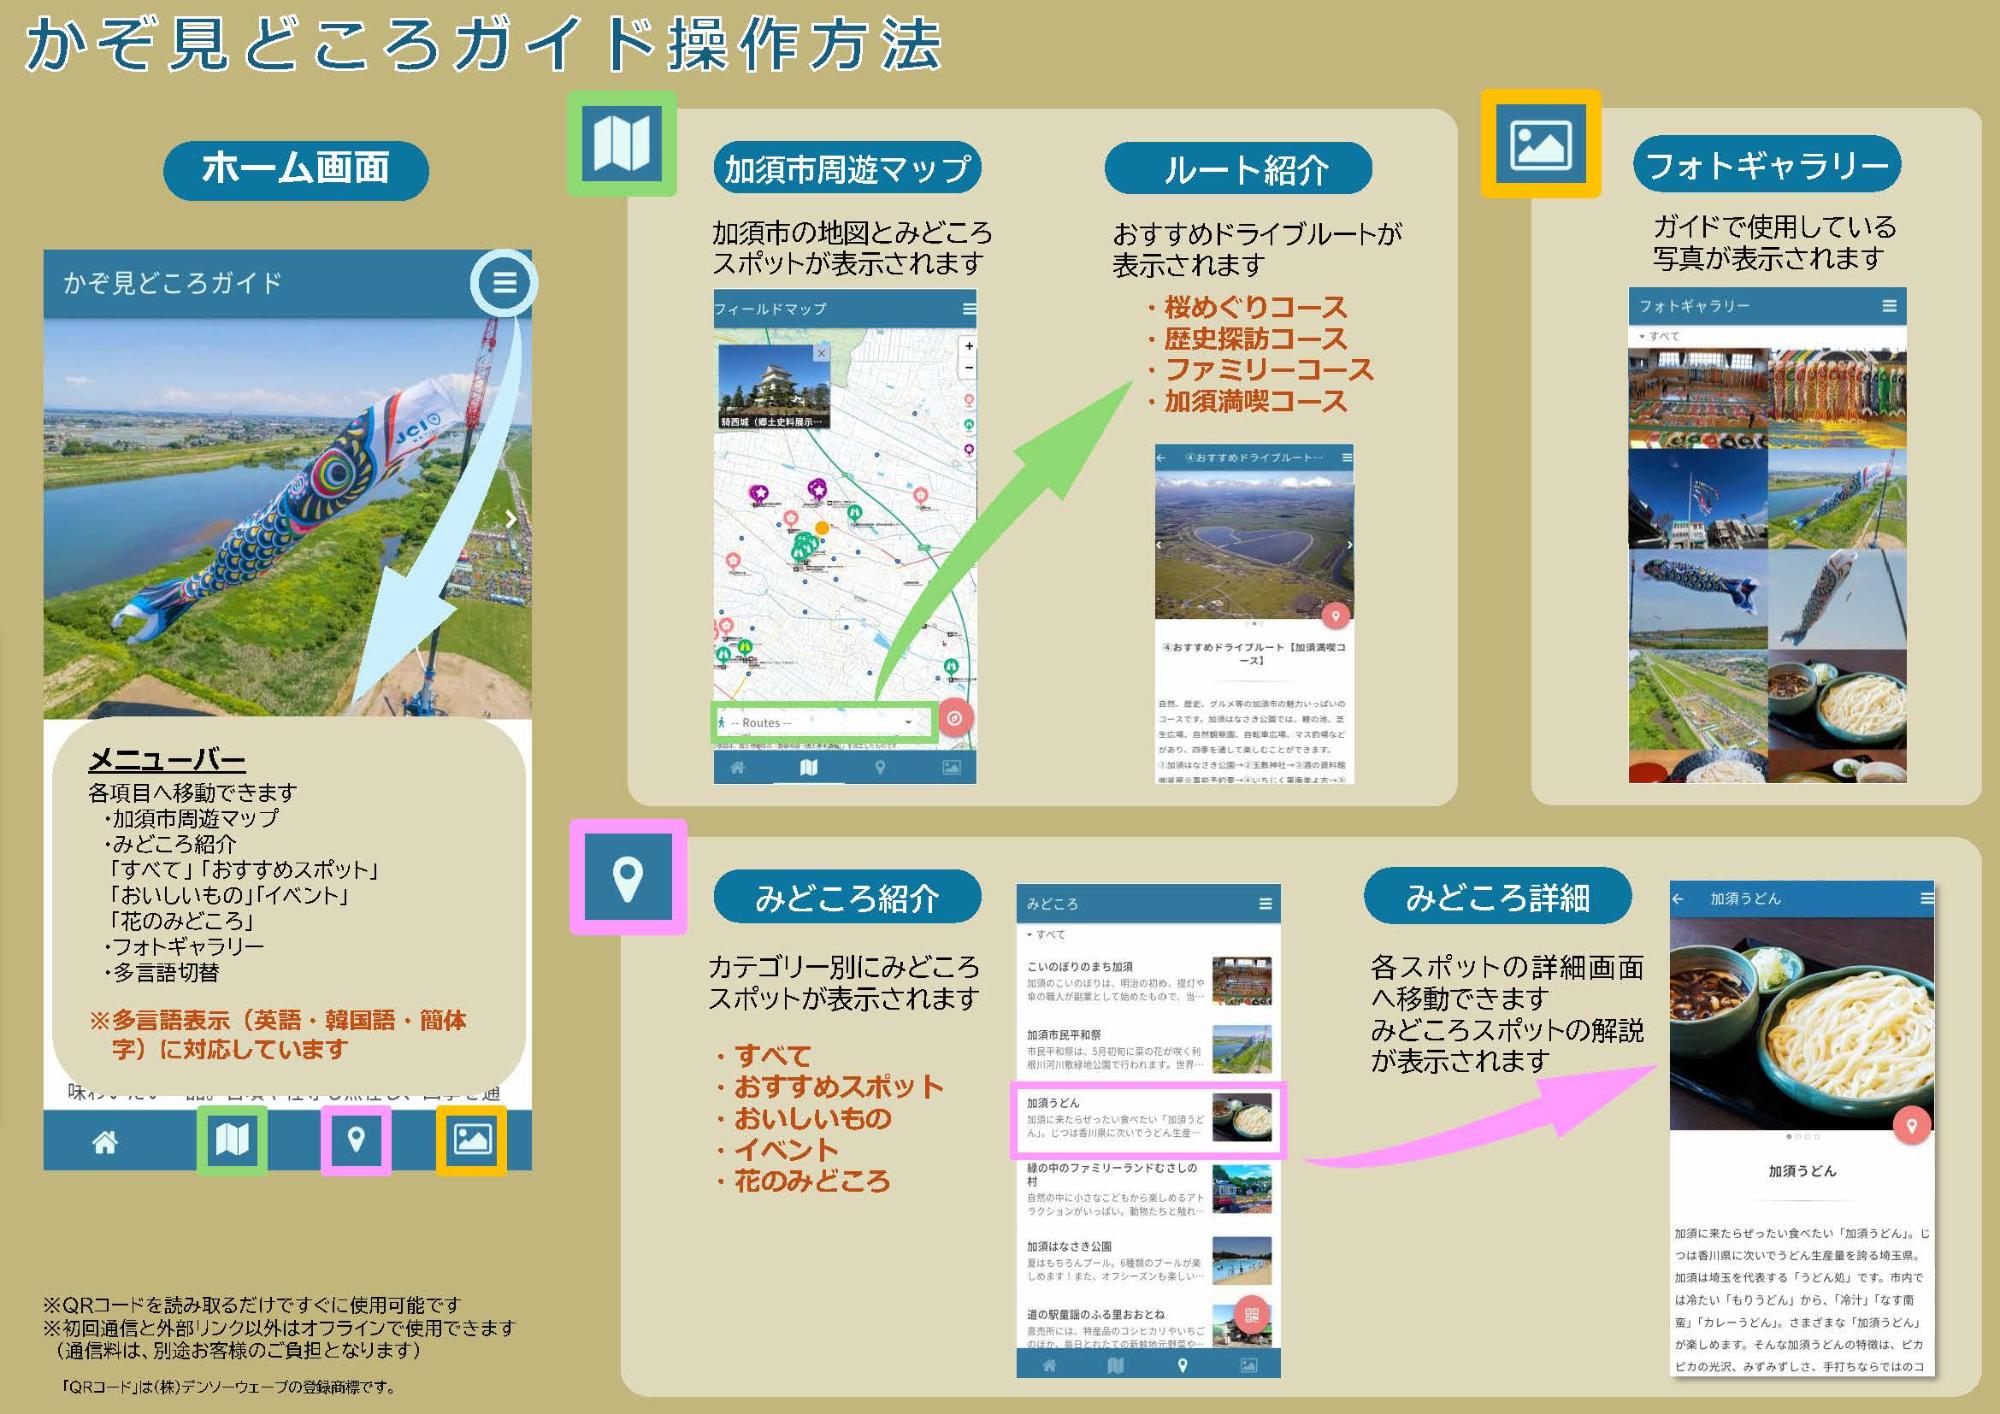This screenshot has width=2000, height=1414.
Task: Expand the すべて filter in photo gallery
Action: [x=1660, y=336]
